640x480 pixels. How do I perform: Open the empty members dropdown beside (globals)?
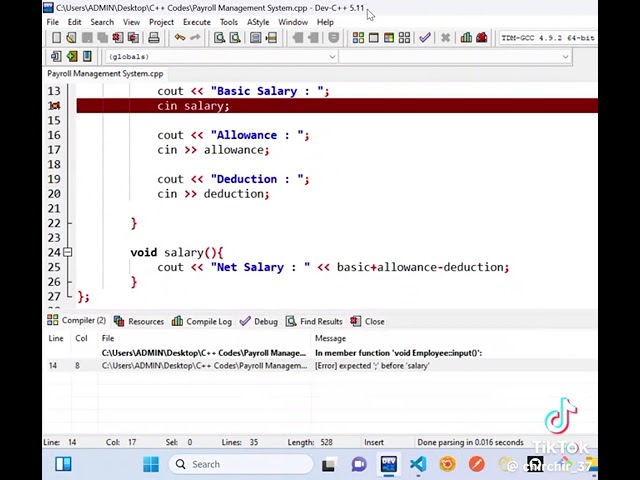(x=455, y=57)
